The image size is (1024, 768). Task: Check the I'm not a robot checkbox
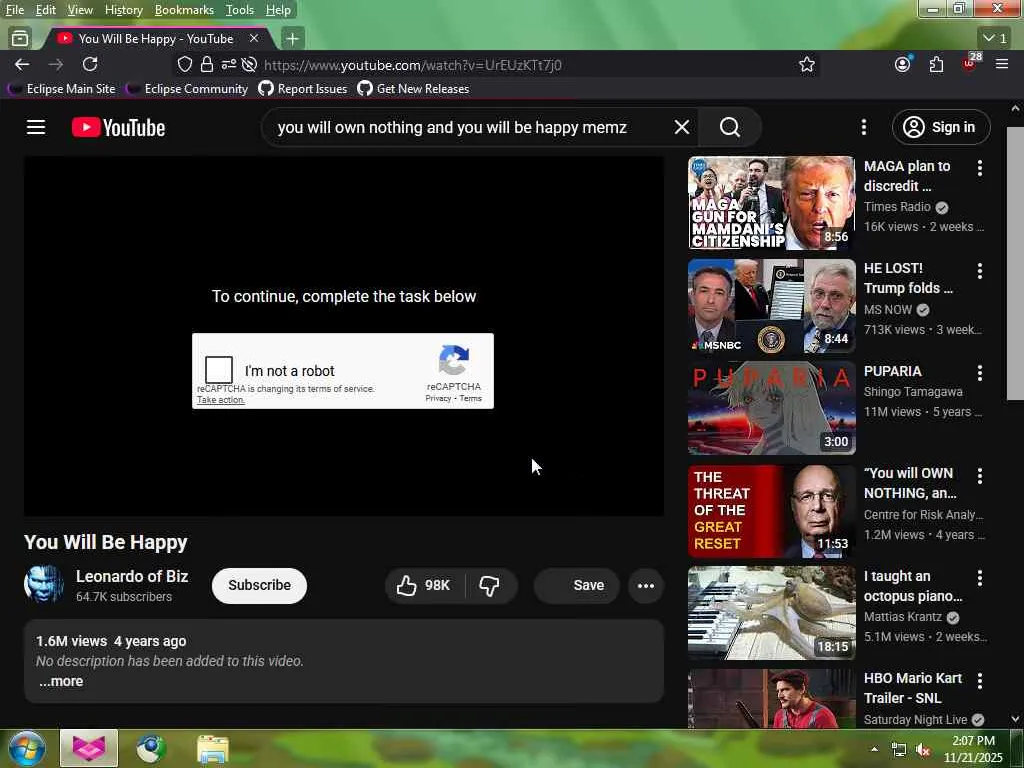click(219, 370)
